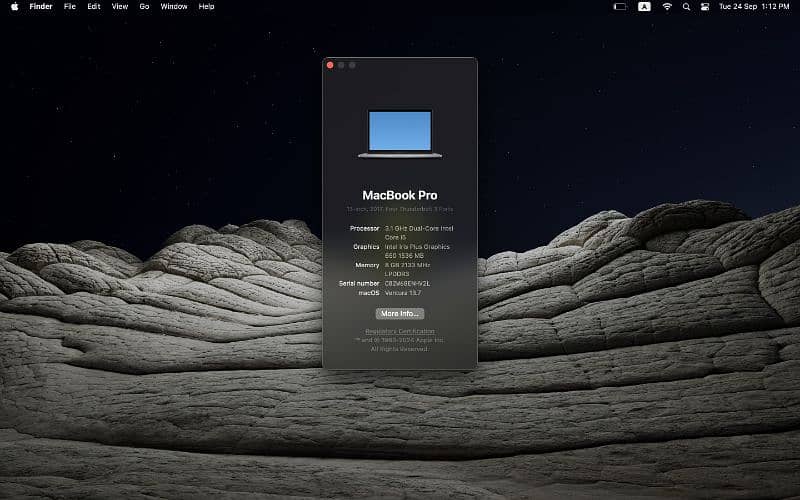
Task: Open the Help menu
Action: click(206, 6)
